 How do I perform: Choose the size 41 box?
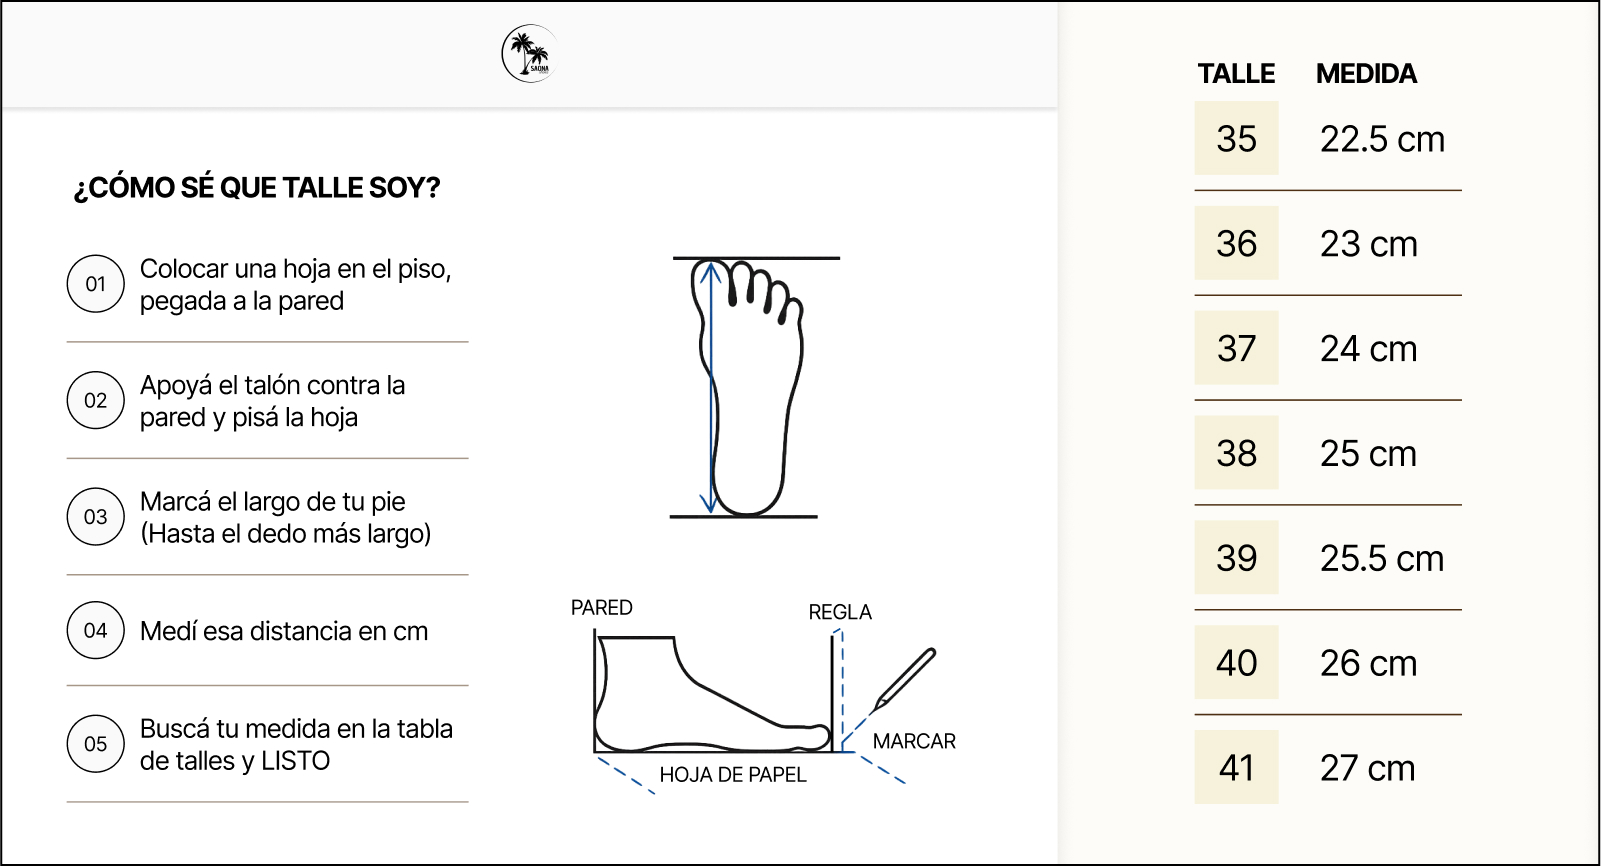1236,767
